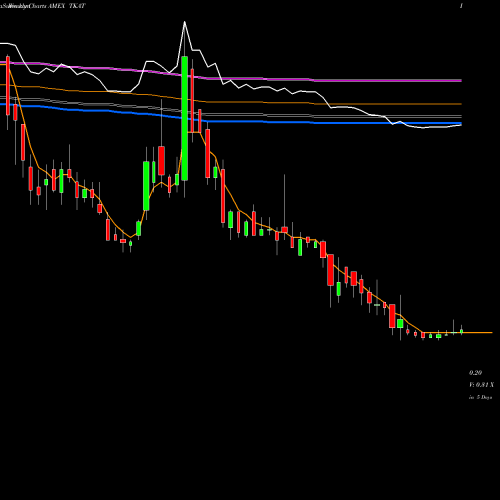Click the '0.20' price value
The image size is (500, 500).
(475, 373)
